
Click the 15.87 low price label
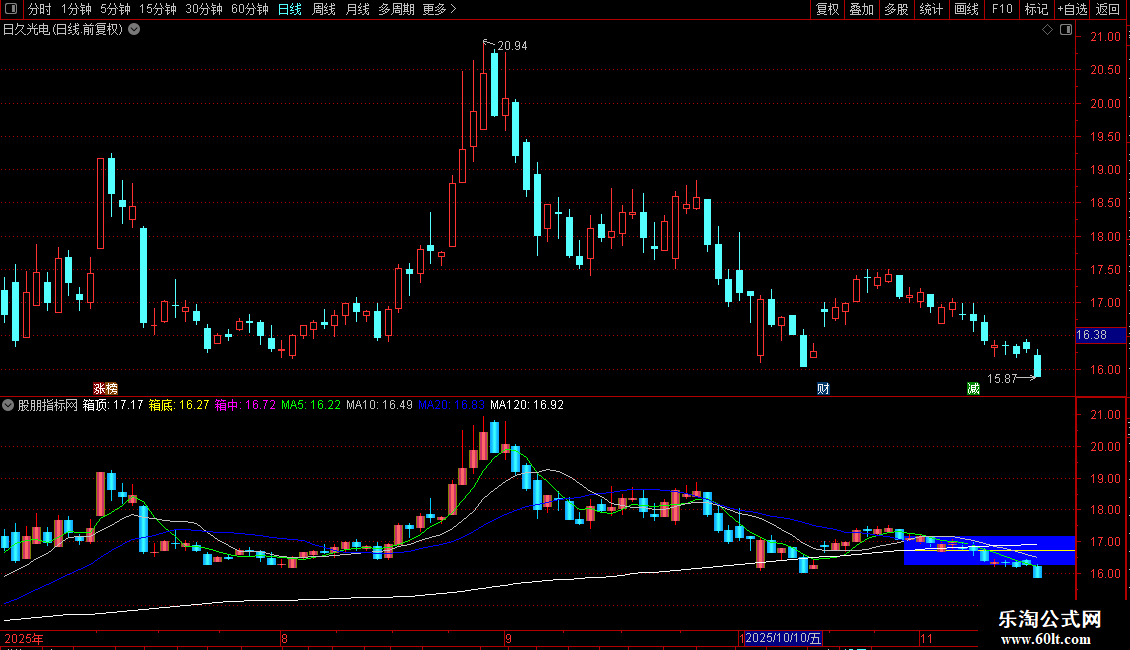pyautogui.click(x=1002, y=378)
